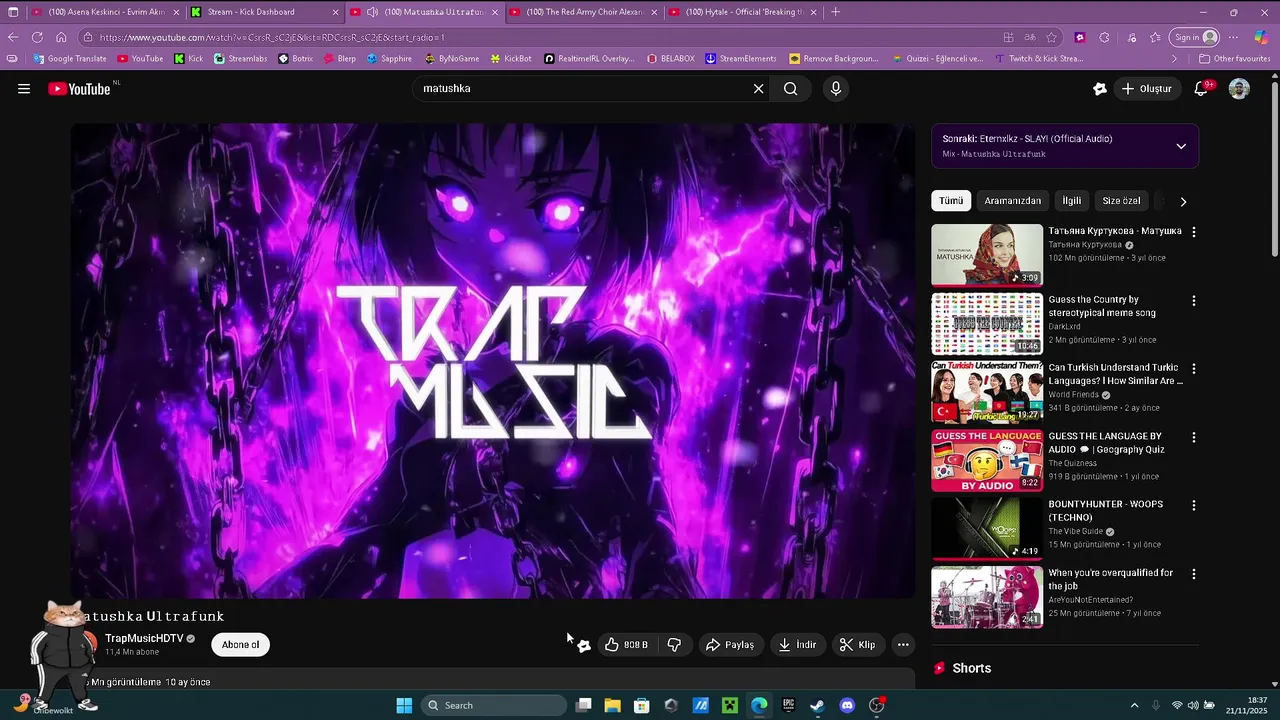Image resolution: width=1280 pixels, height=720 pixels.
Task: Open Minecraft creeper icon in taskbar
Action: 730,706
